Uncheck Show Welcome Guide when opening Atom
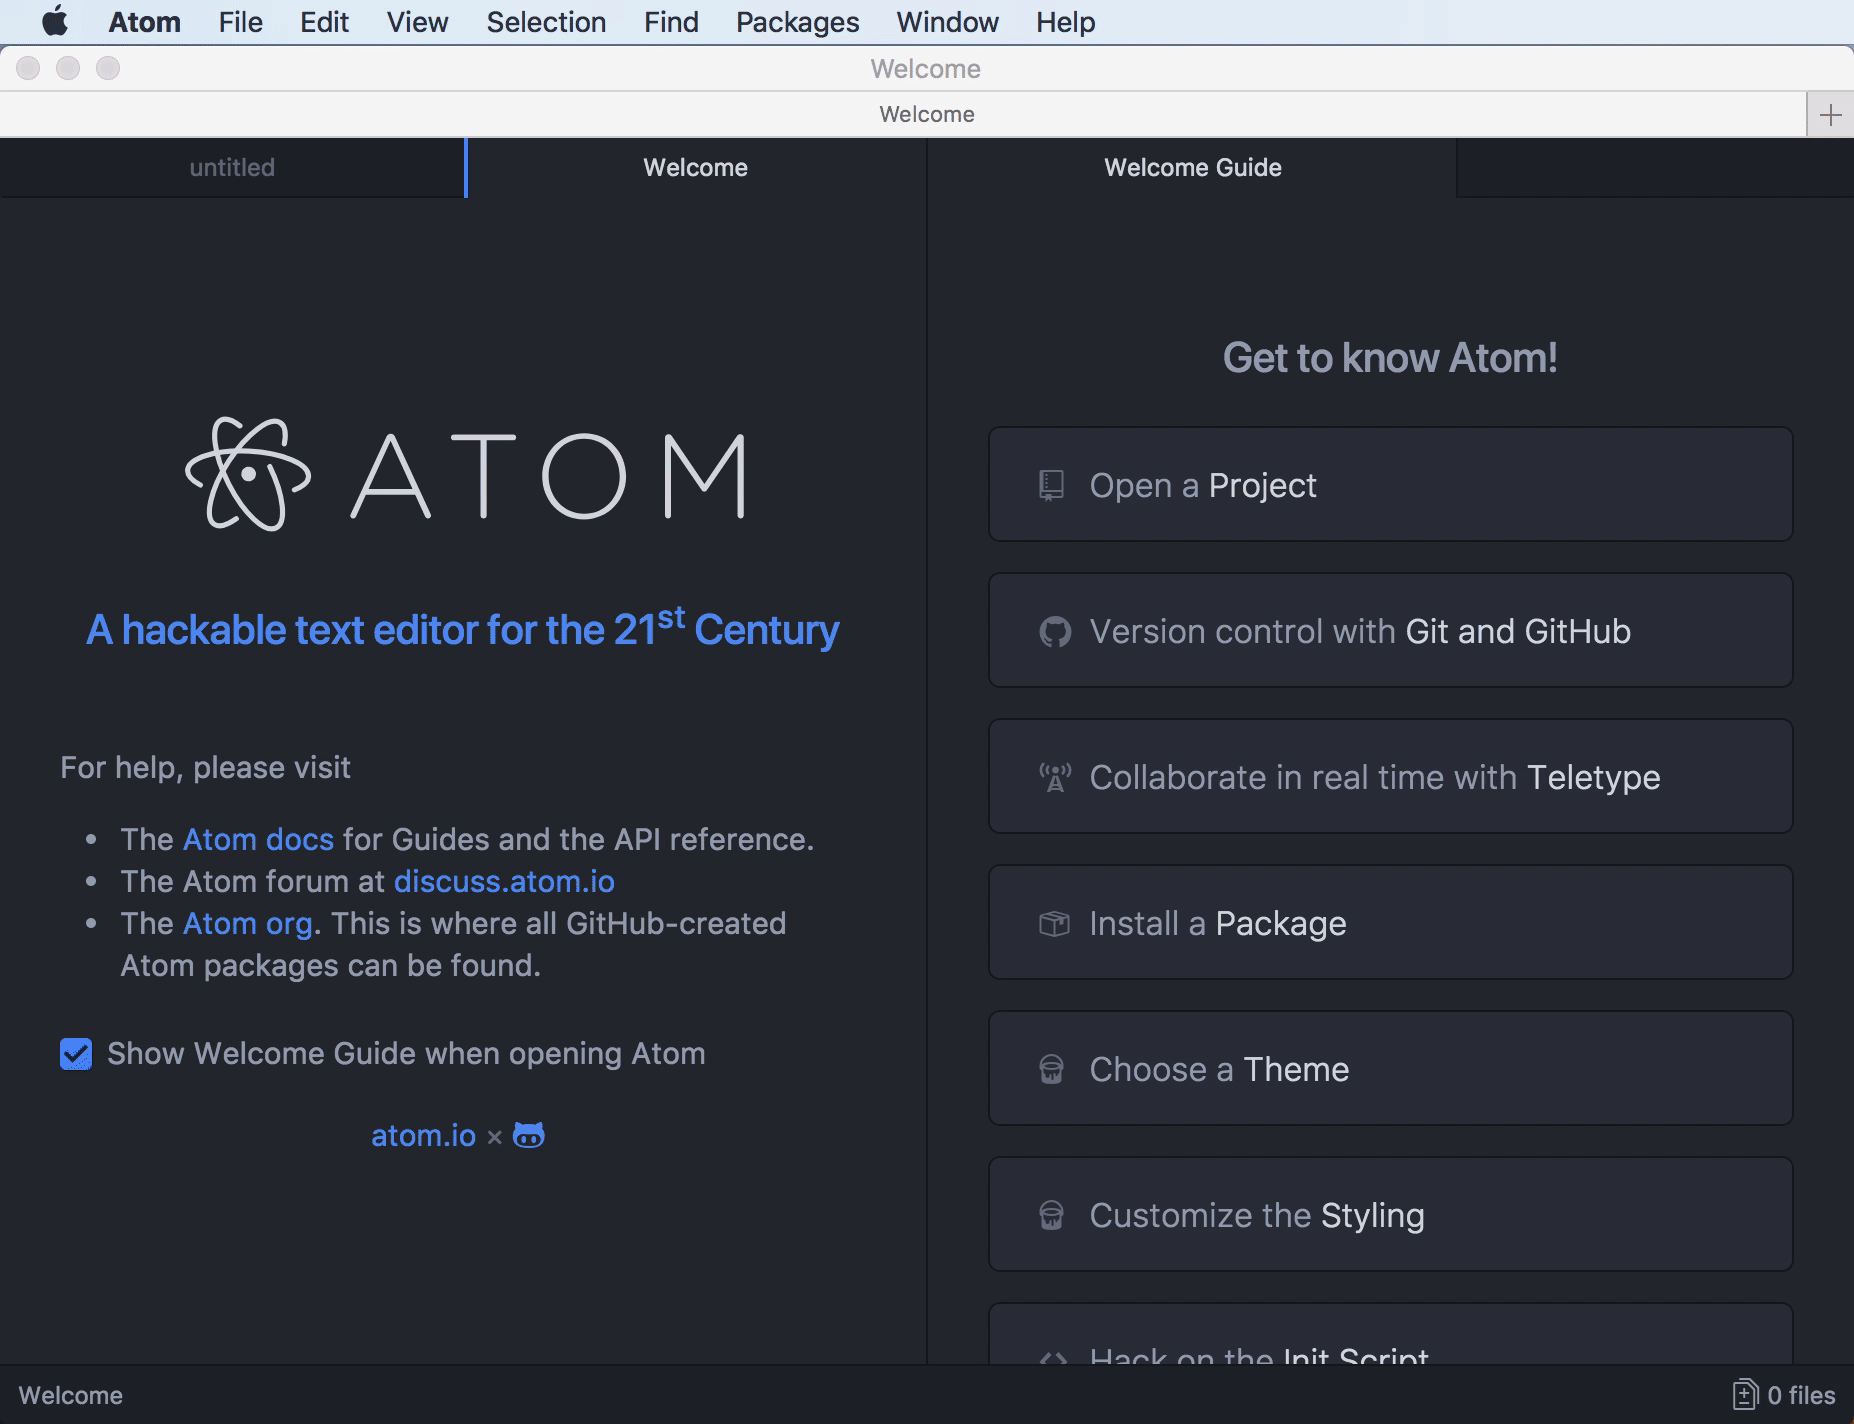The height and width of the screenshot is (1424, 1854). pyautogui.click(x=76, y=1054)
